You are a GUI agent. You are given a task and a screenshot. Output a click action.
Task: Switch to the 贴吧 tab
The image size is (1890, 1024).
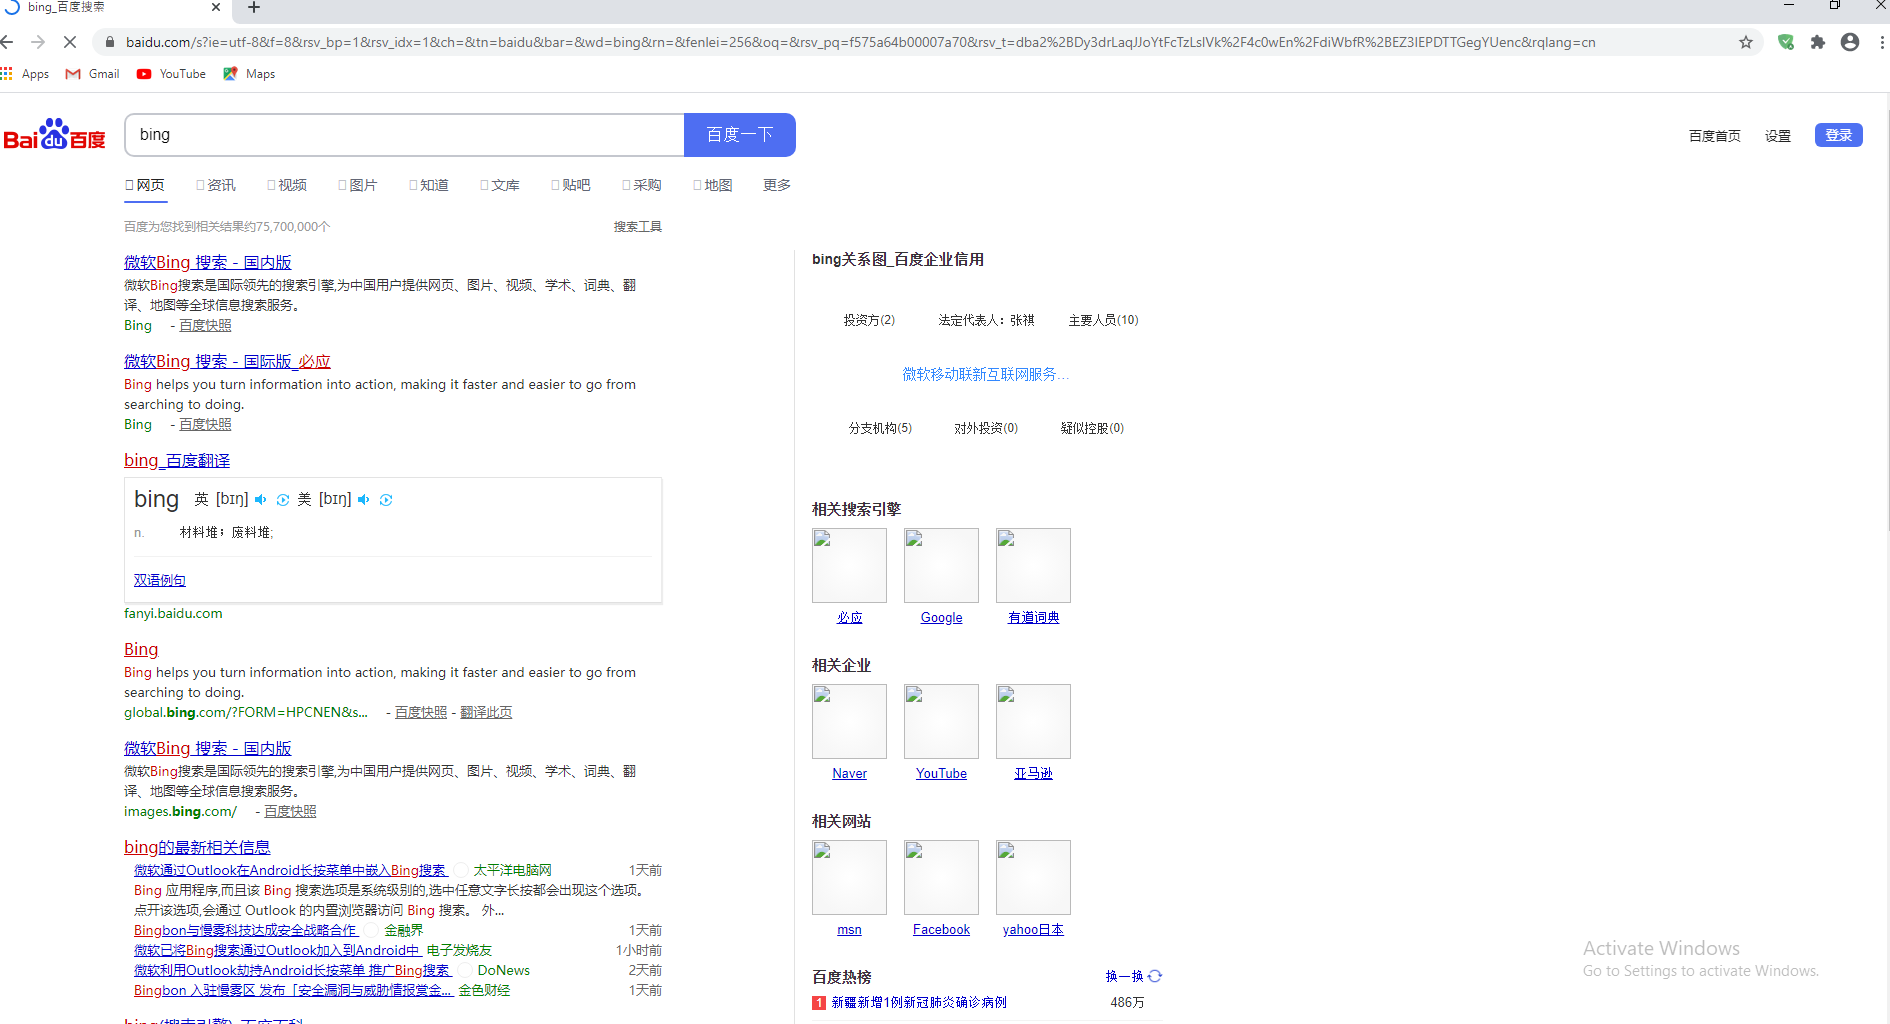pyautogui.click(x=571, y=185)
